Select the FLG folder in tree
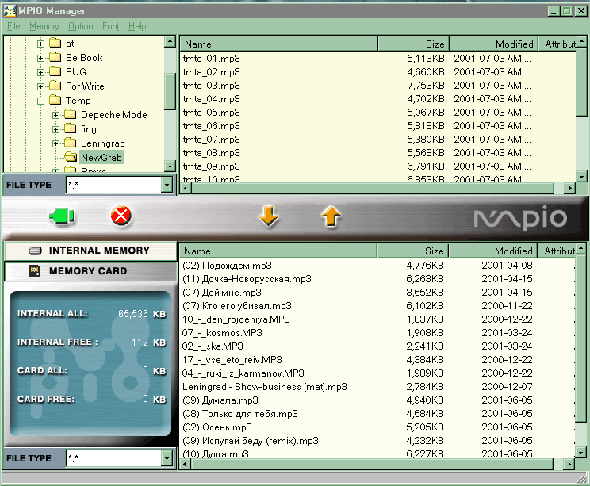The height and width of the screenshot is (486, 590). (x=76, y=71)
